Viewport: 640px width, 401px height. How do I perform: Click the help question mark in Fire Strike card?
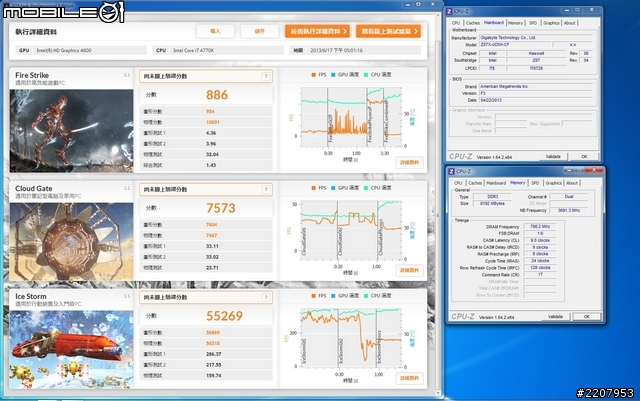pyautogui.click(x=266, y=76)
